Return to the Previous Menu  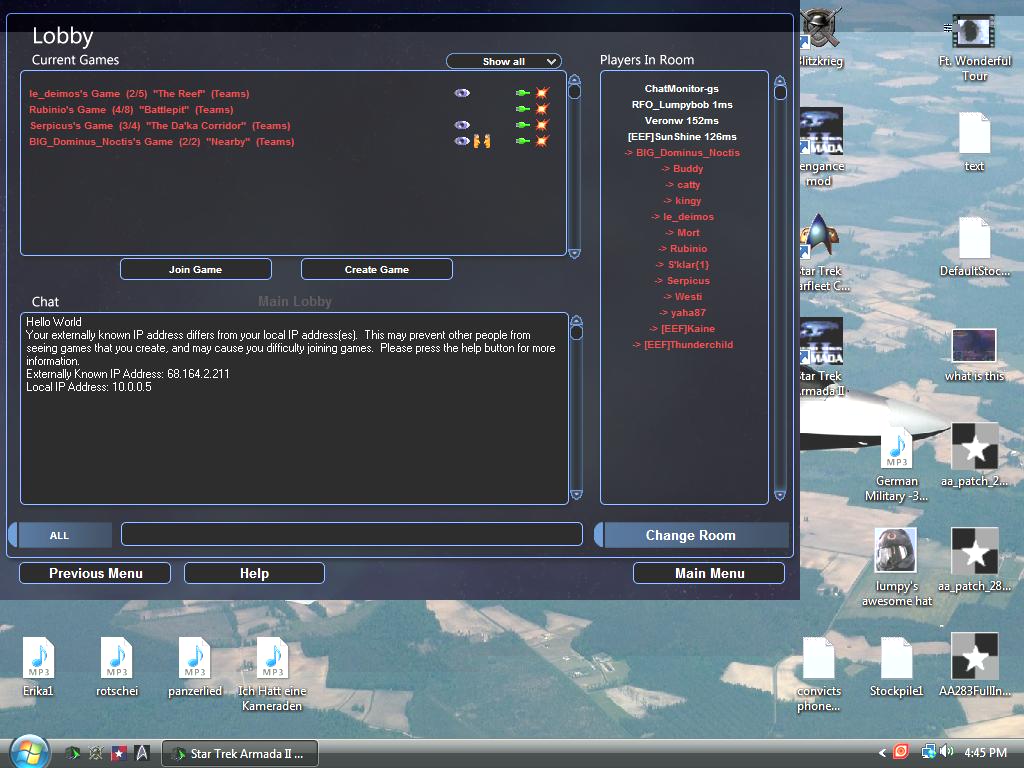point(96,573)
